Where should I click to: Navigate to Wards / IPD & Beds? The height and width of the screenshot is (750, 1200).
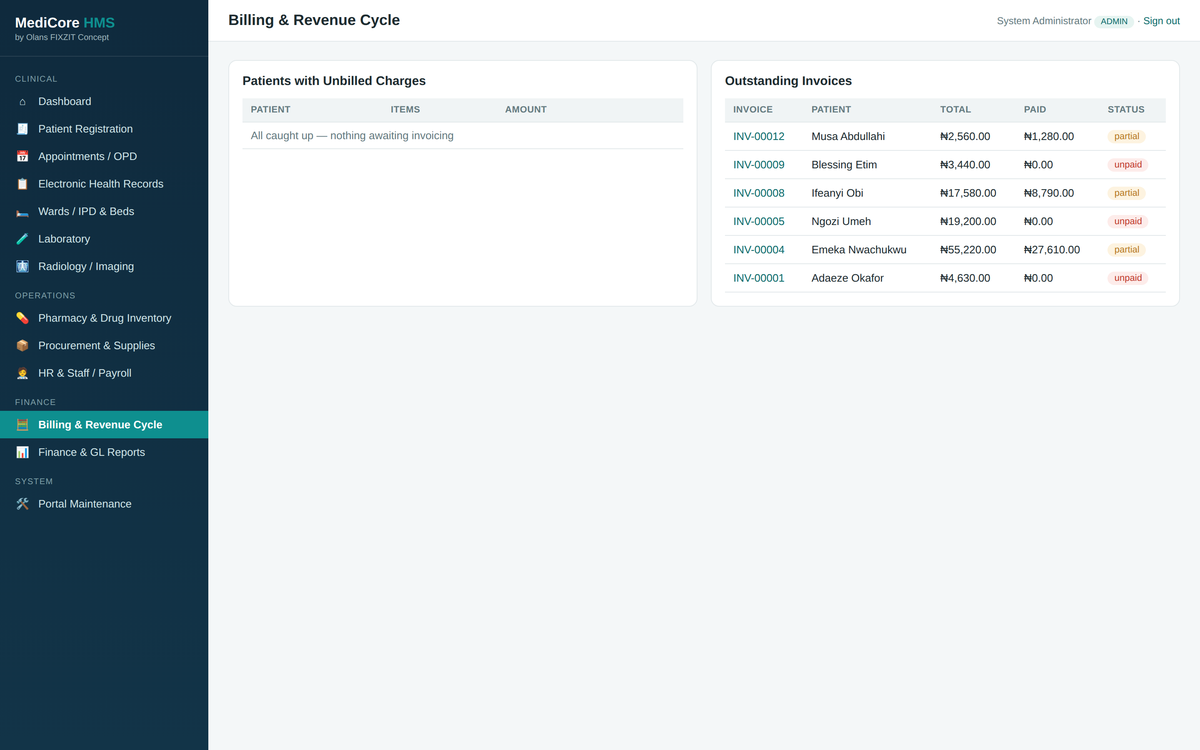[104, 211]
